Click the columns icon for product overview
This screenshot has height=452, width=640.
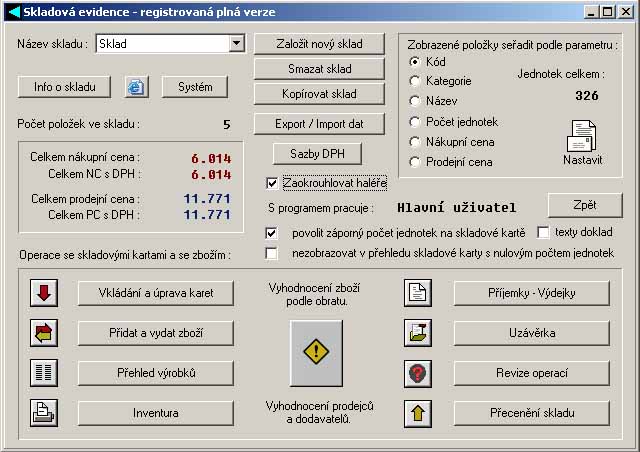tap(44, 373)
